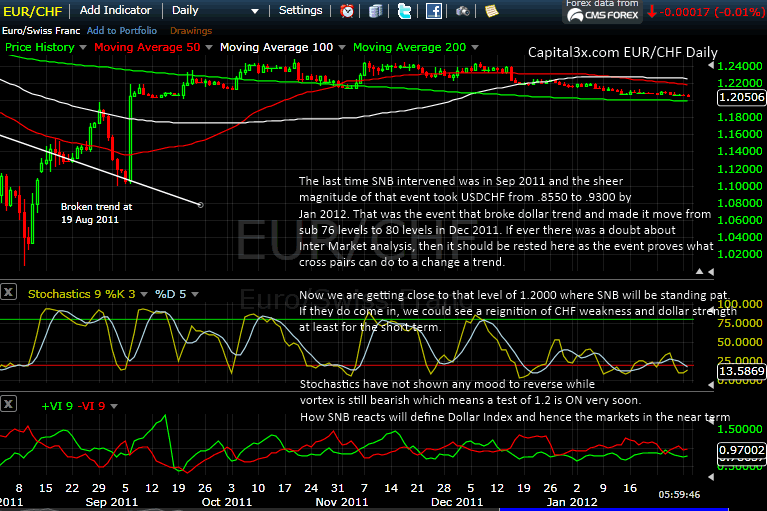This screenshot has width=767, height=511.
Task: Click the Euro/Swiss Franc name label
Action: click(x=41, y=30)
